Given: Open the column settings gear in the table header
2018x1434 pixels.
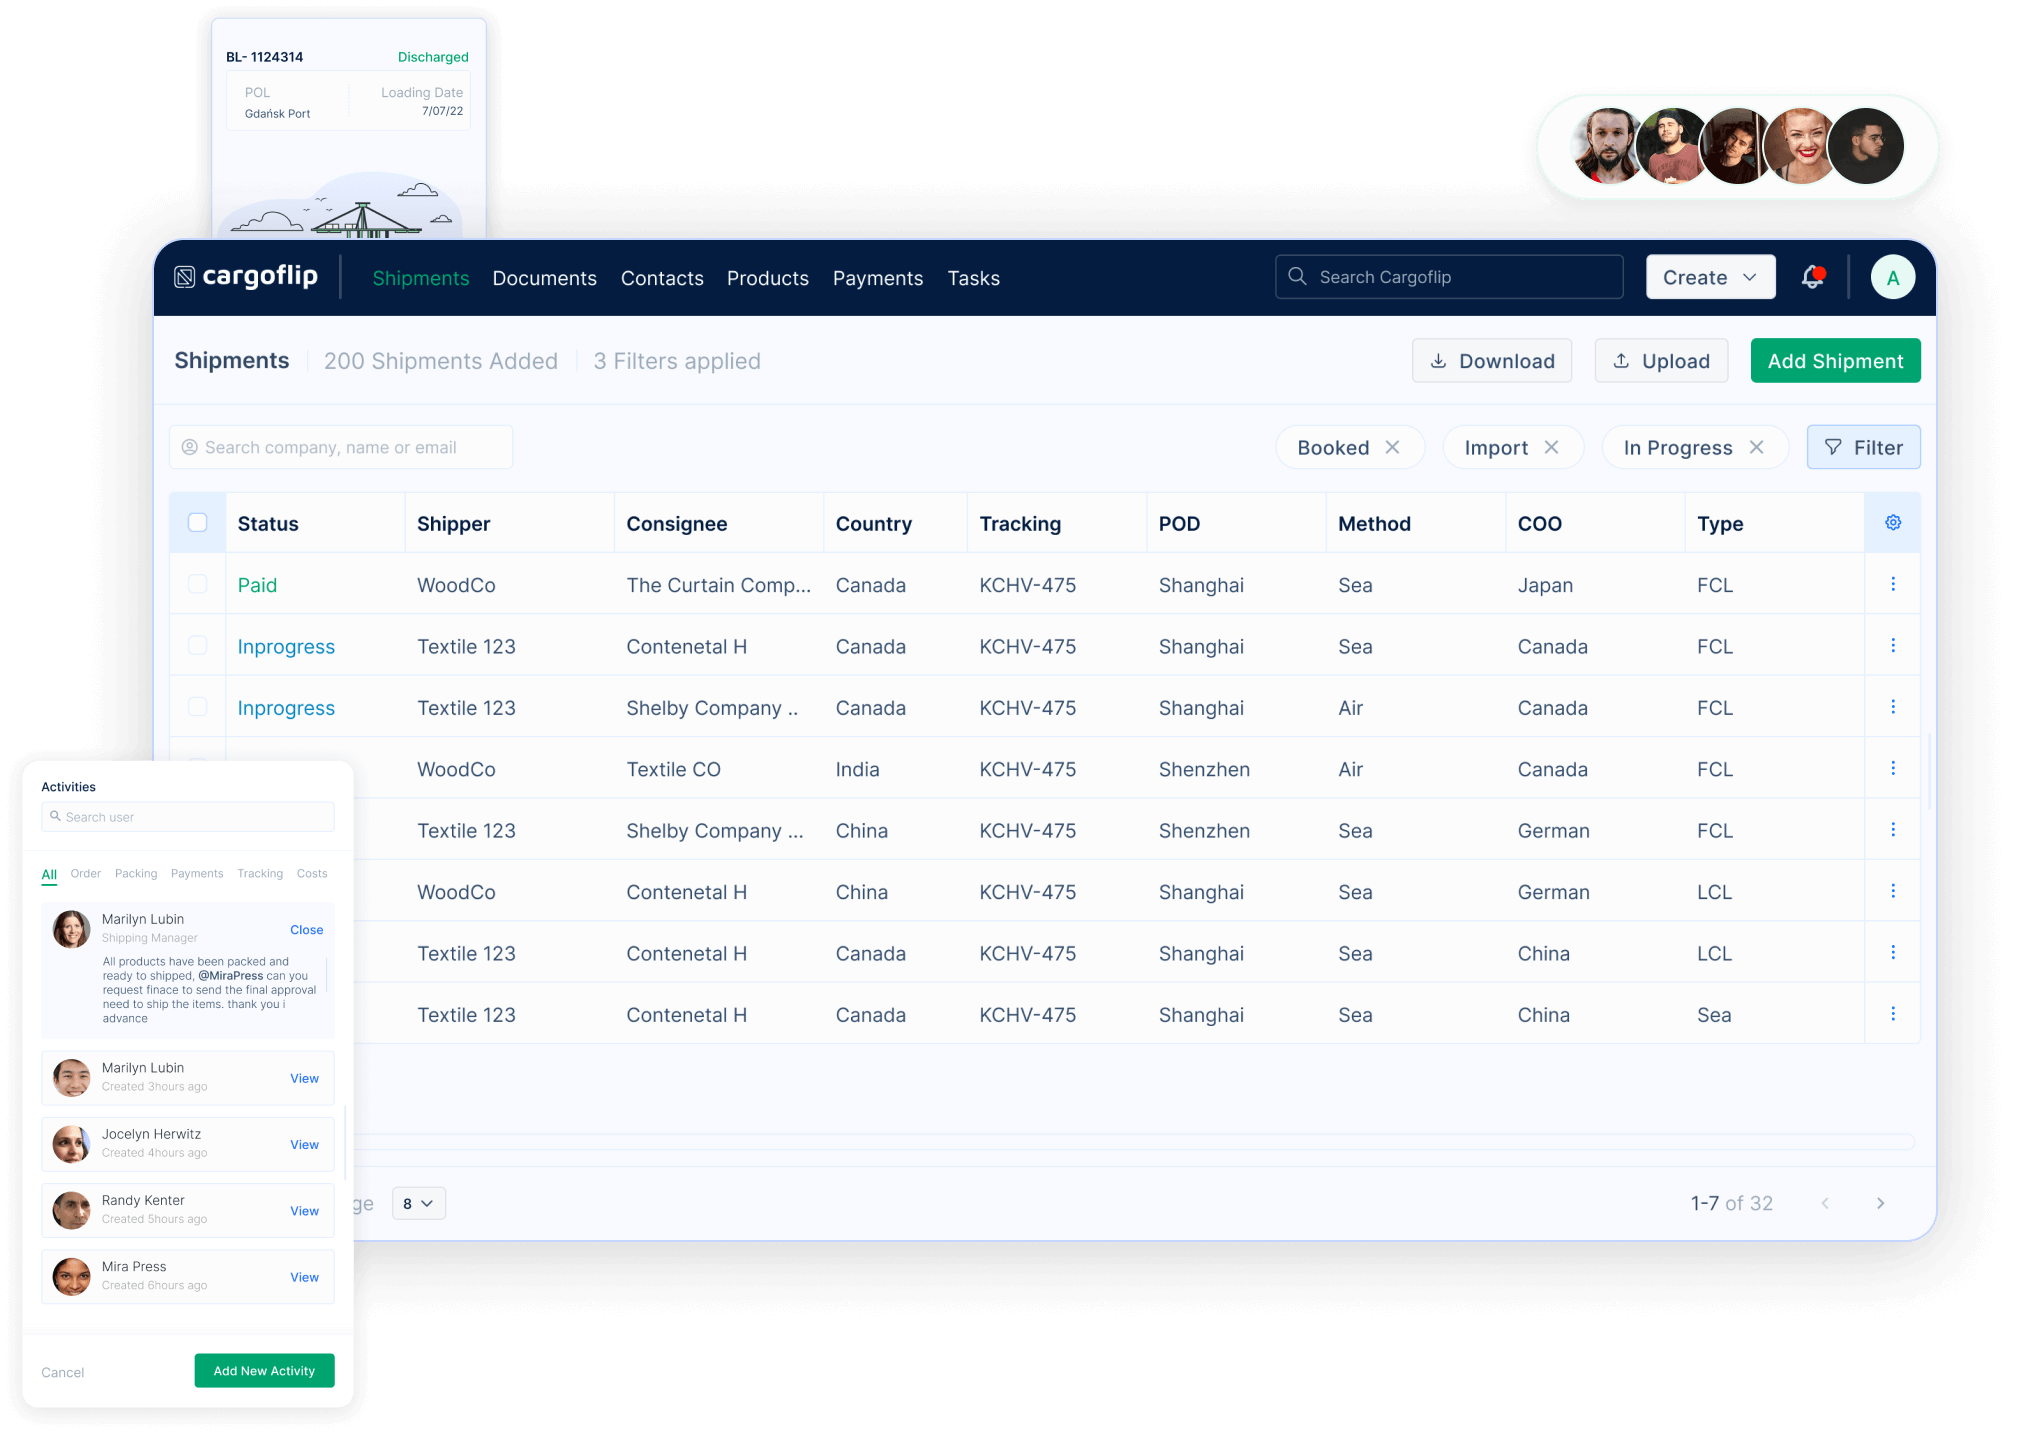Looking at the screenshot, I should point(1892,522).
